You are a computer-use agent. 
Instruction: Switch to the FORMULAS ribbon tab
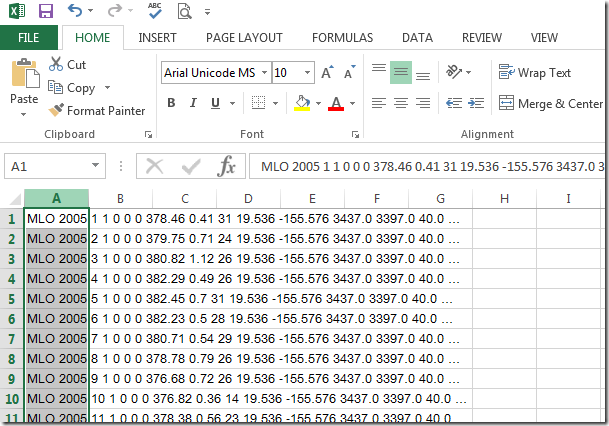pos(342,38)
